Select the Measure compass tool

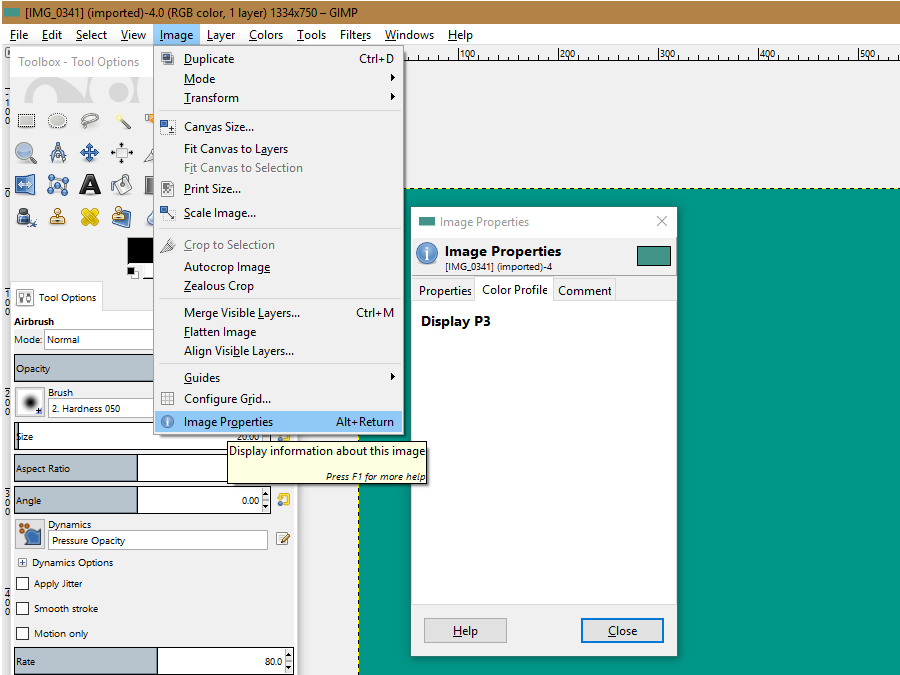tap(57, 153)
